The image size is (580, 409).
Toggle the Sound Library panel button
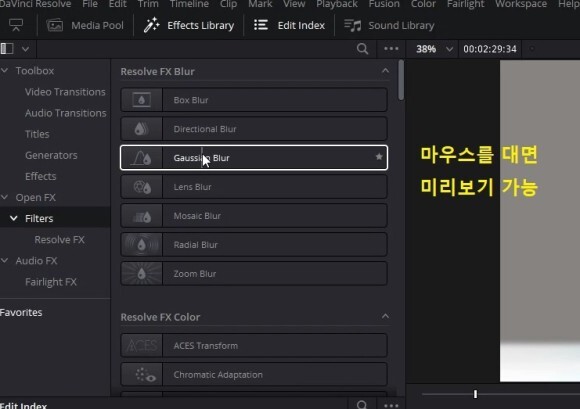coord(389,25)
